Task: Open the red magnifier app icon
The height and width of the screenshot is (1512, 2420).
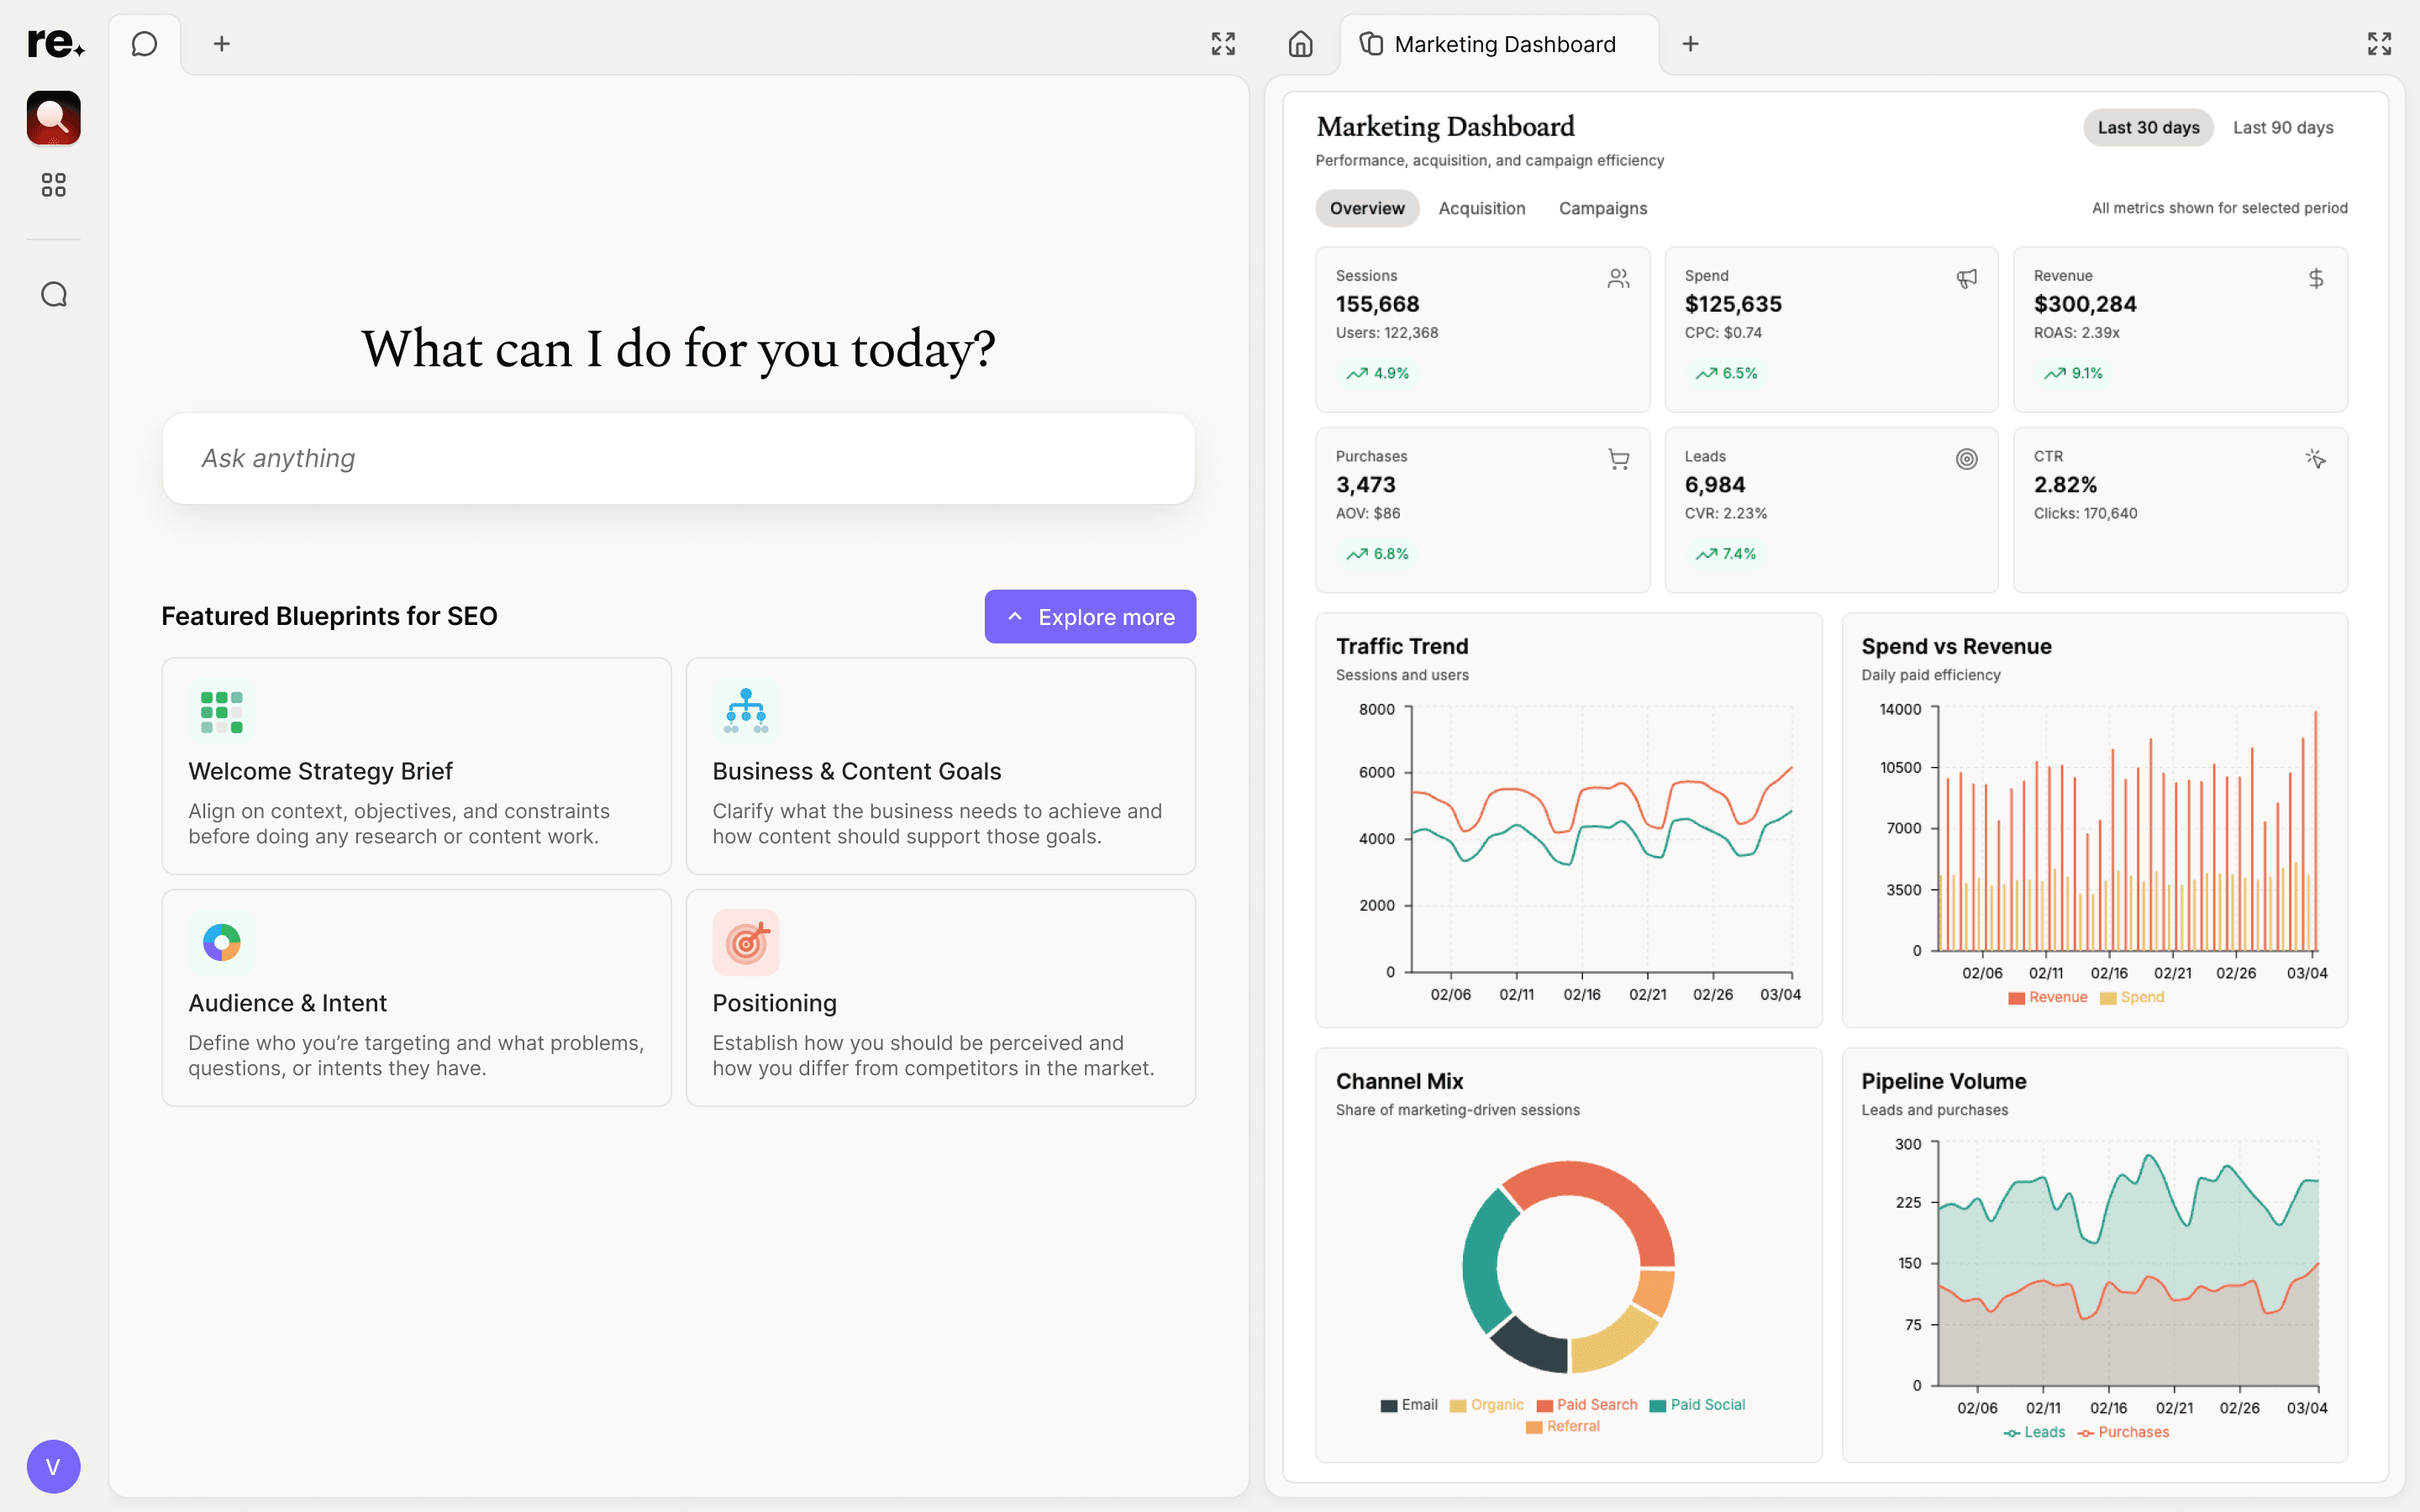Action: [54, 118]
